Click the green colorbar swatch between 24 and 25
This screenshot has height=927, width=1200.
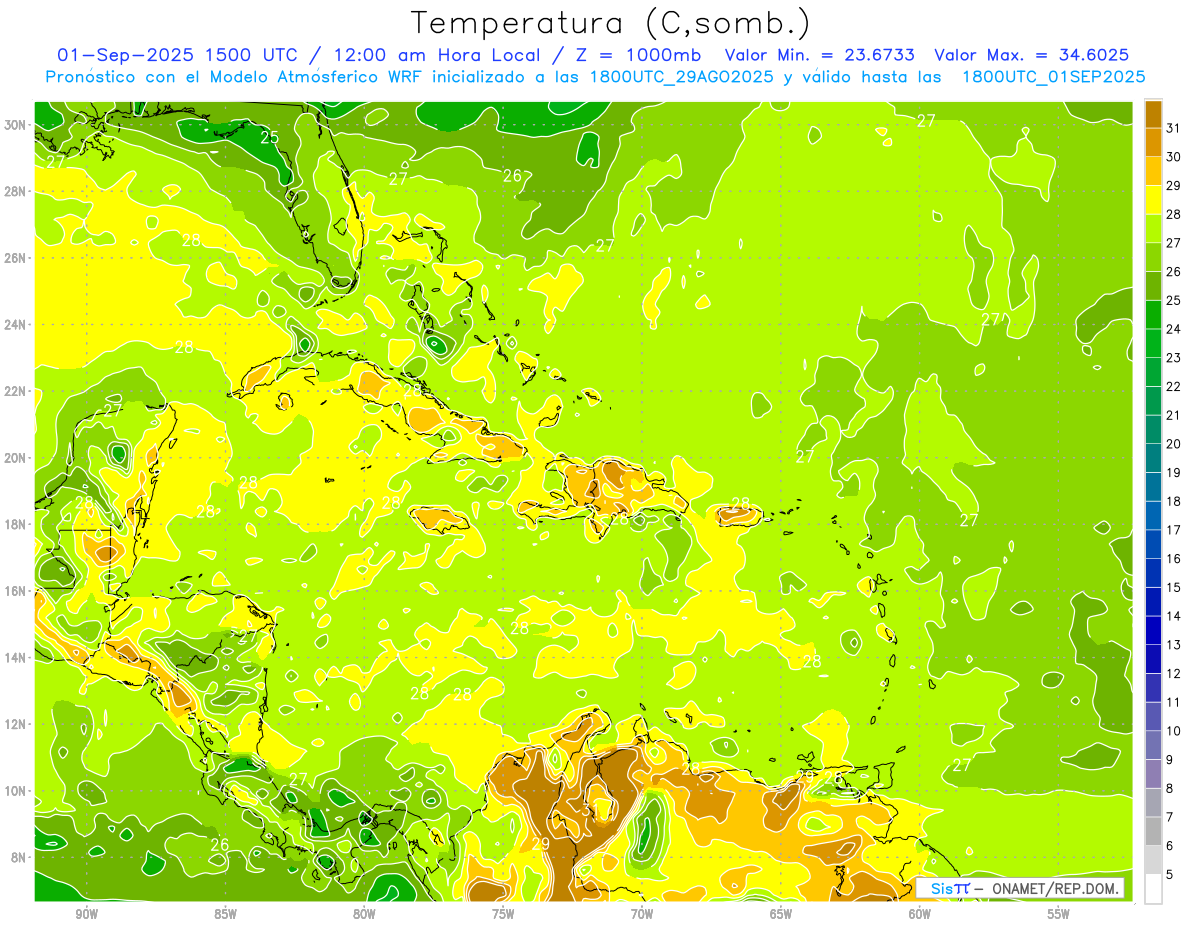(x=1154, y=315)
